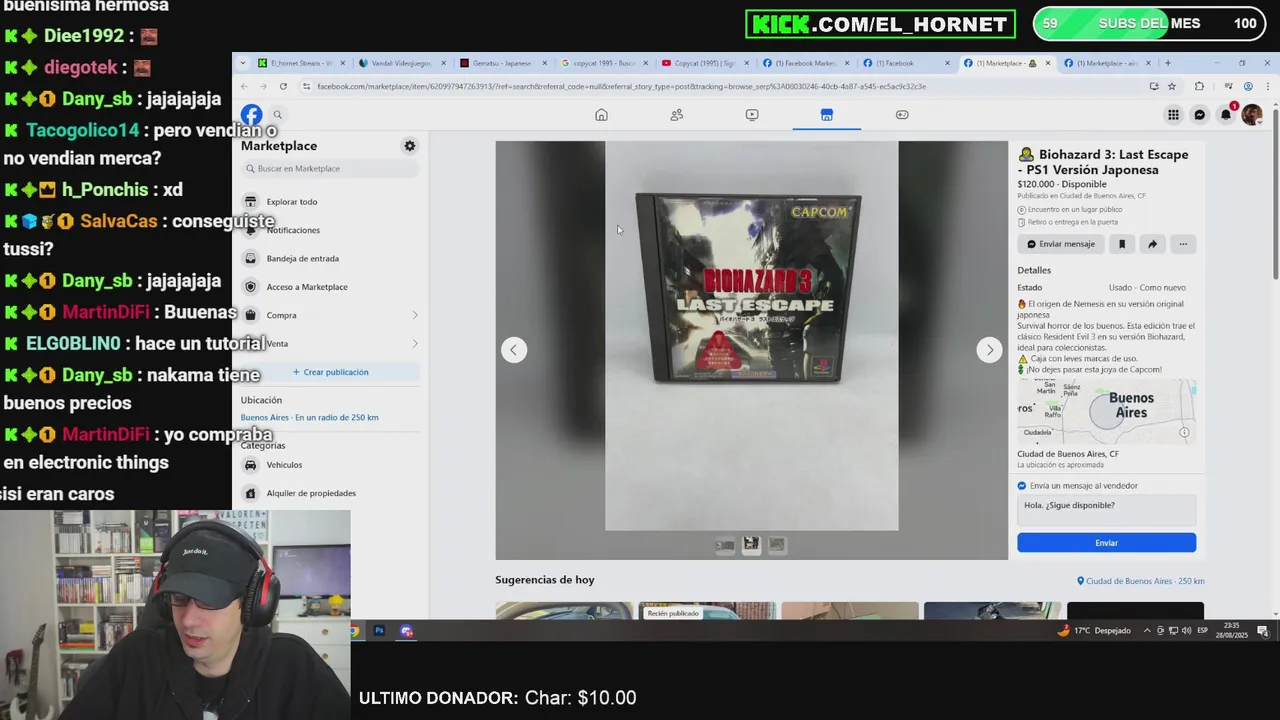Go to the Facebook logo home
The width and height of the screenshot is (1280, 720).
[x=251, y=115]
